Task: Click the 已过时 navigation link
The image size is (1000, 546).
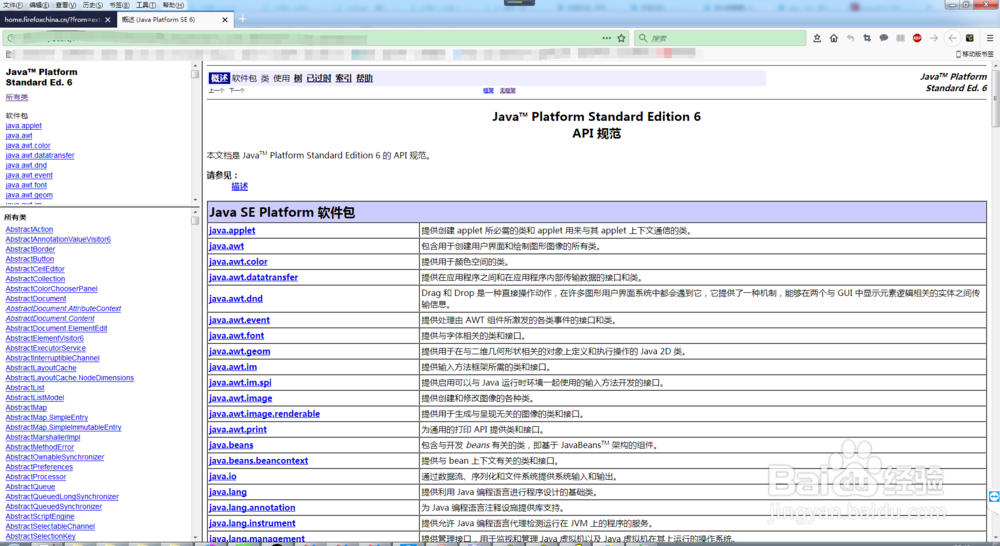Action: 319,78
